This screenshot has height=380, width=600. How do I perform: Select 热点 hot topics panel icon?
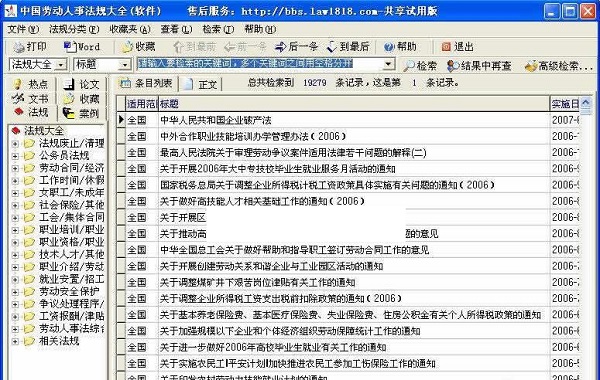18,84
